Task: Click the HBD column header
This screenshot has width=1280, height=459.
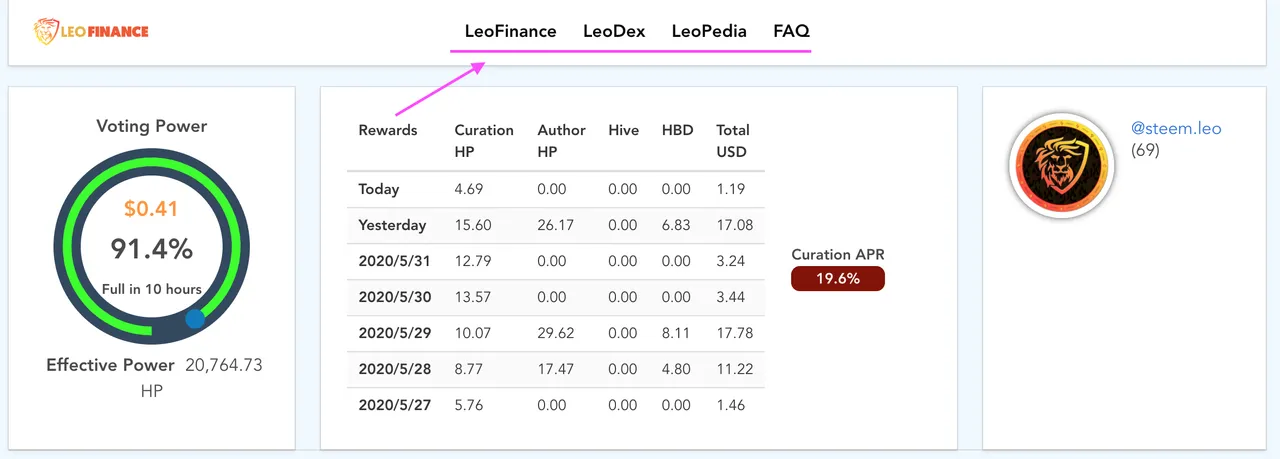Action: click(677, 130)
